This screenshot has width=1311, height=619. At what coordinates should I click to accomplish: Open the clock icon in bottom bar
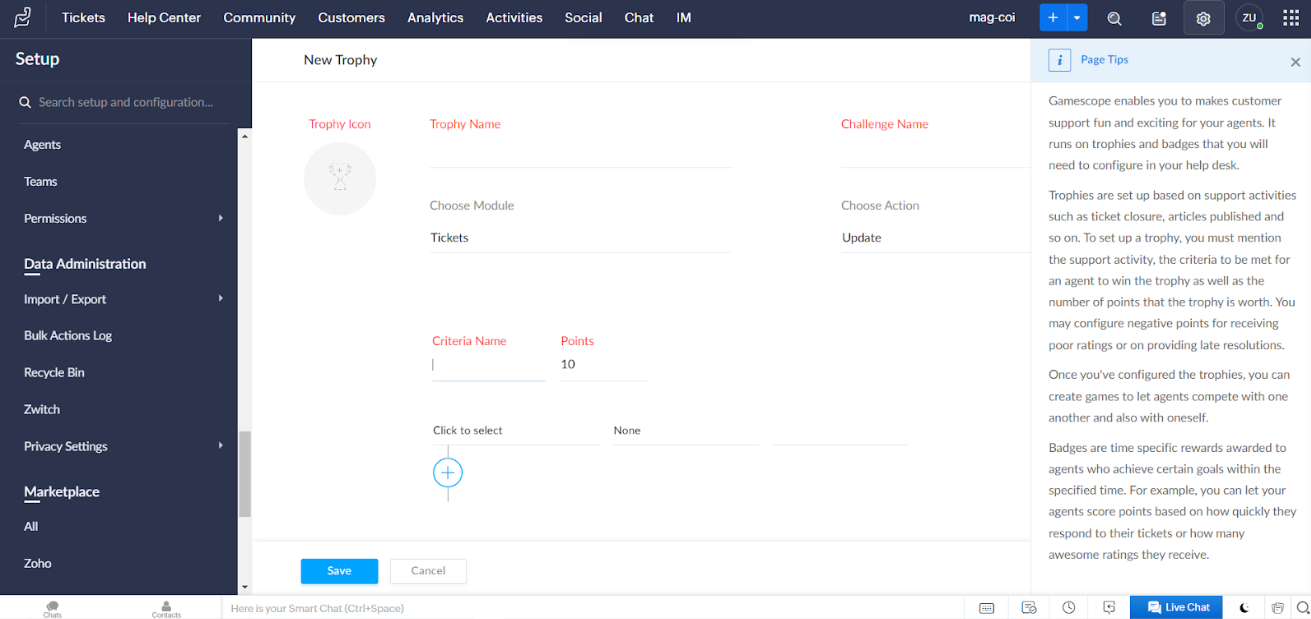click(x=1069, y=607)
